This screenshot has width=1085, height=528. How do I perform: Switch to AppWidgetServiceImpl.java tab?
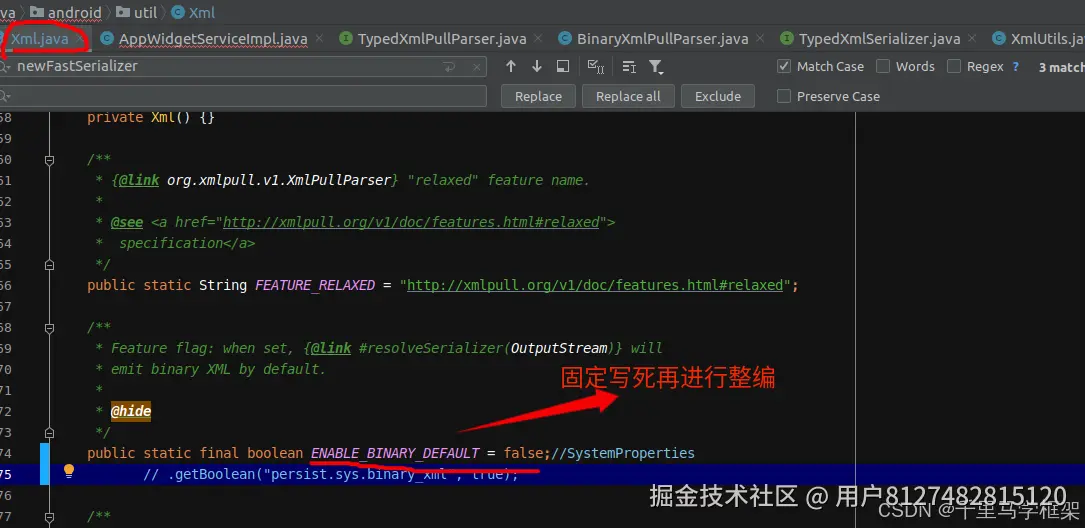coord(212,39)
